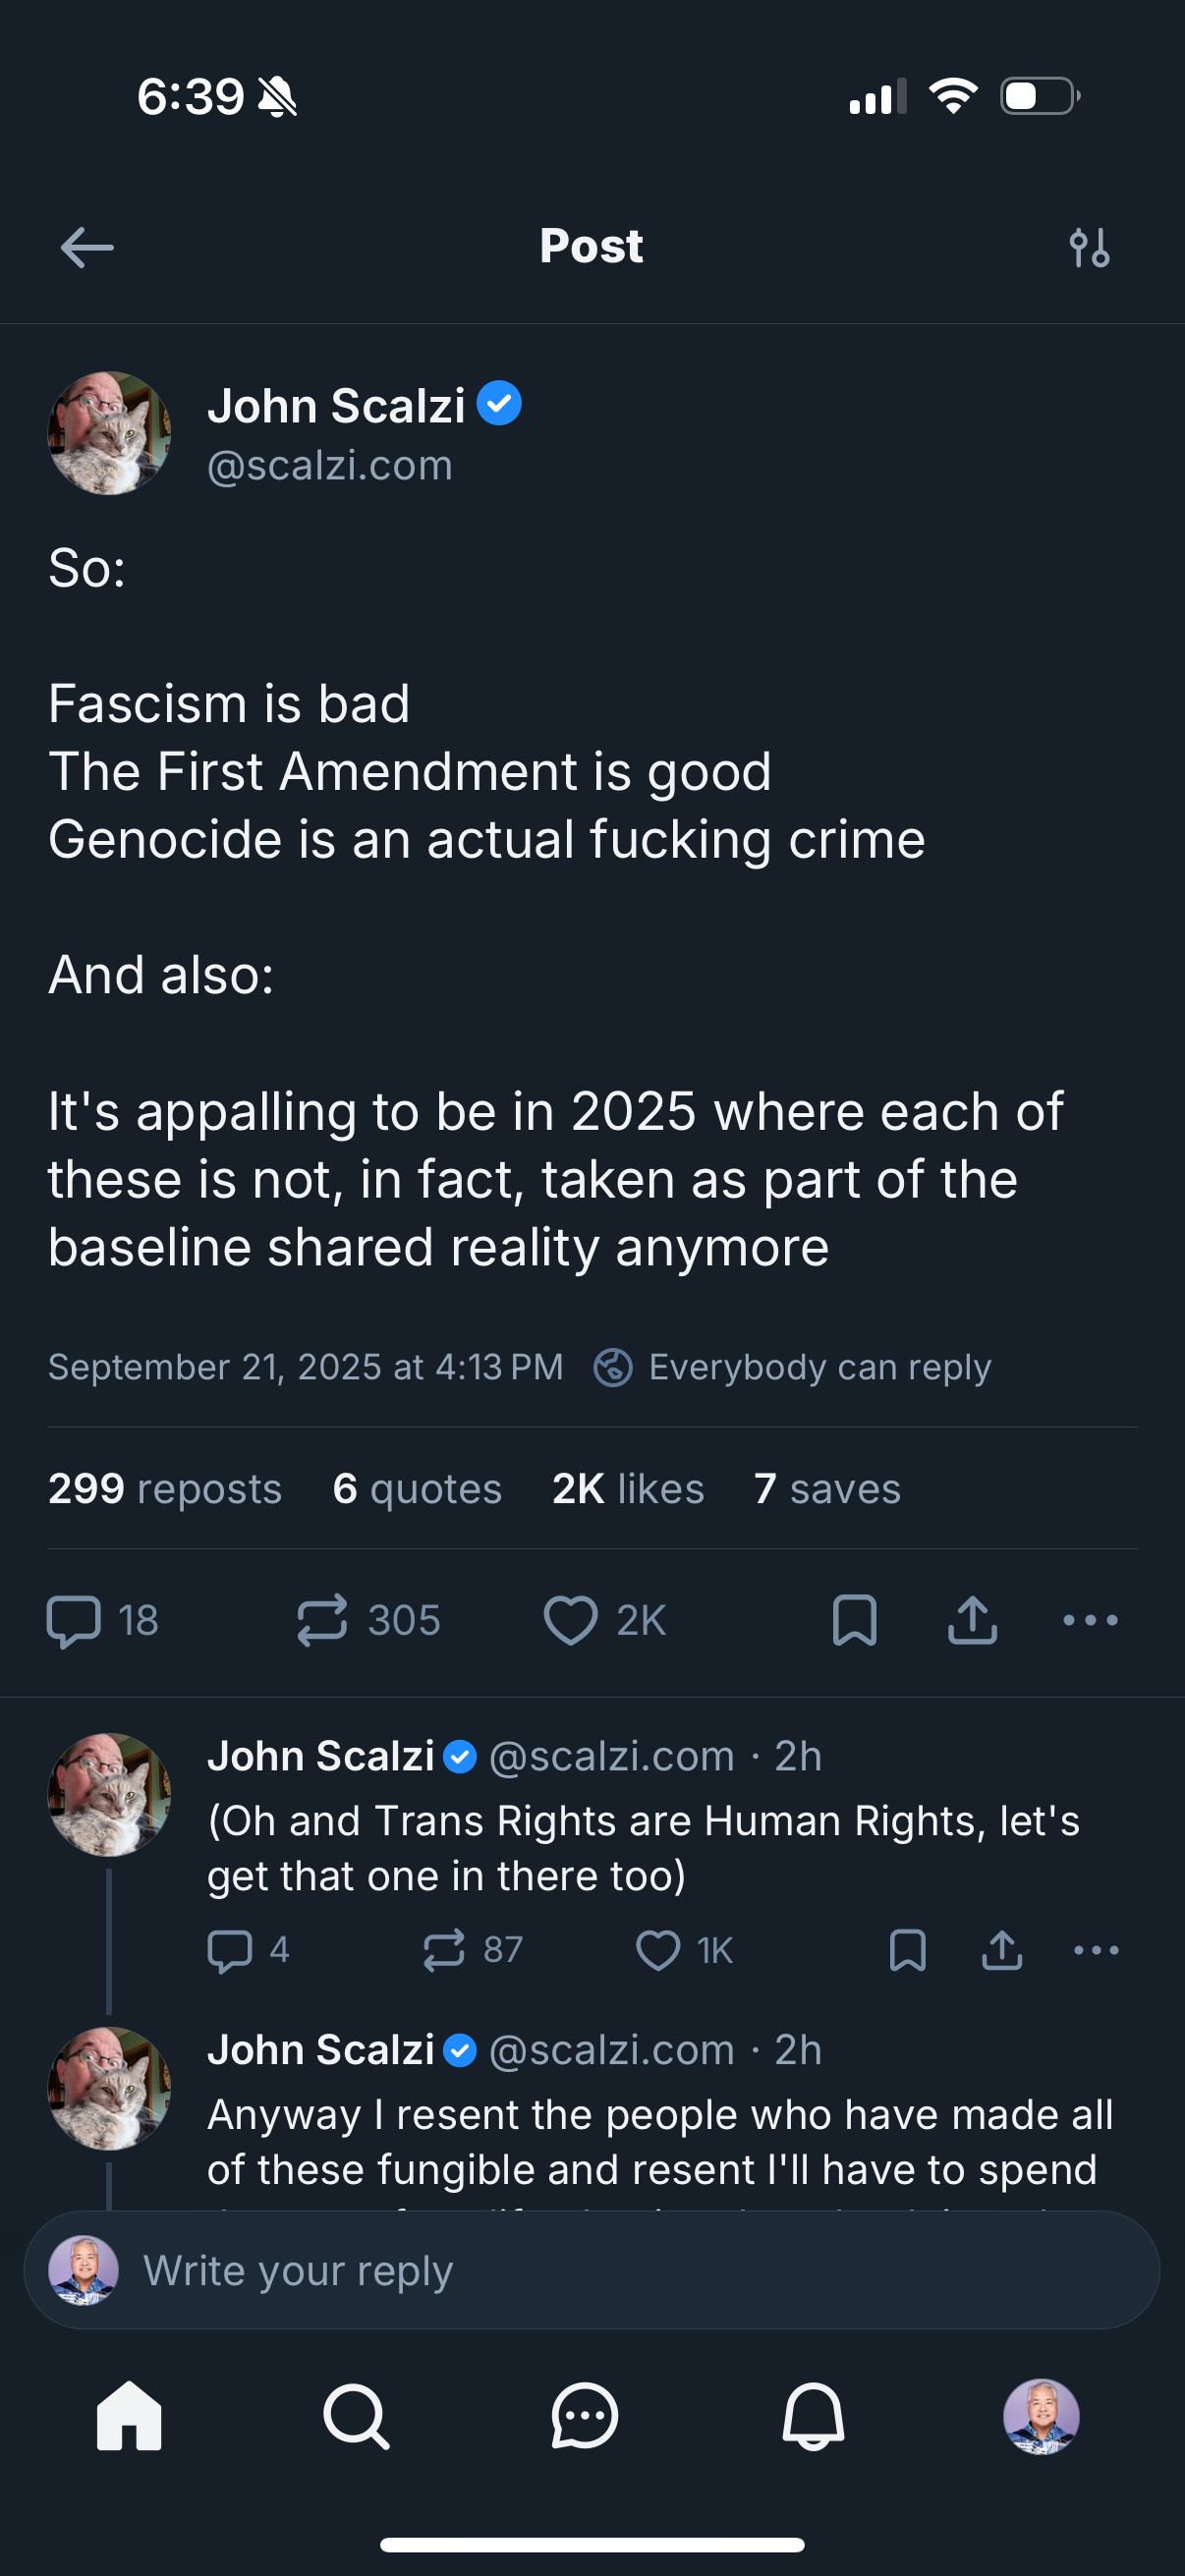Bookmark the main post
The image size is (1185, 2576).
[x=854, y=1620]
